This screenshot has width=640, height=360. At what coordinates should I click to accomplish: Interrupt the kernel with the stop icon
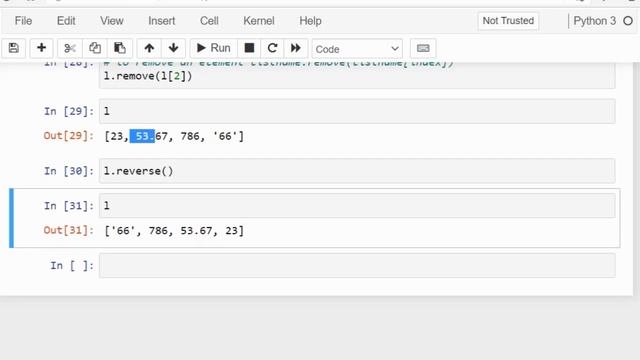click(x=249, y=48)
